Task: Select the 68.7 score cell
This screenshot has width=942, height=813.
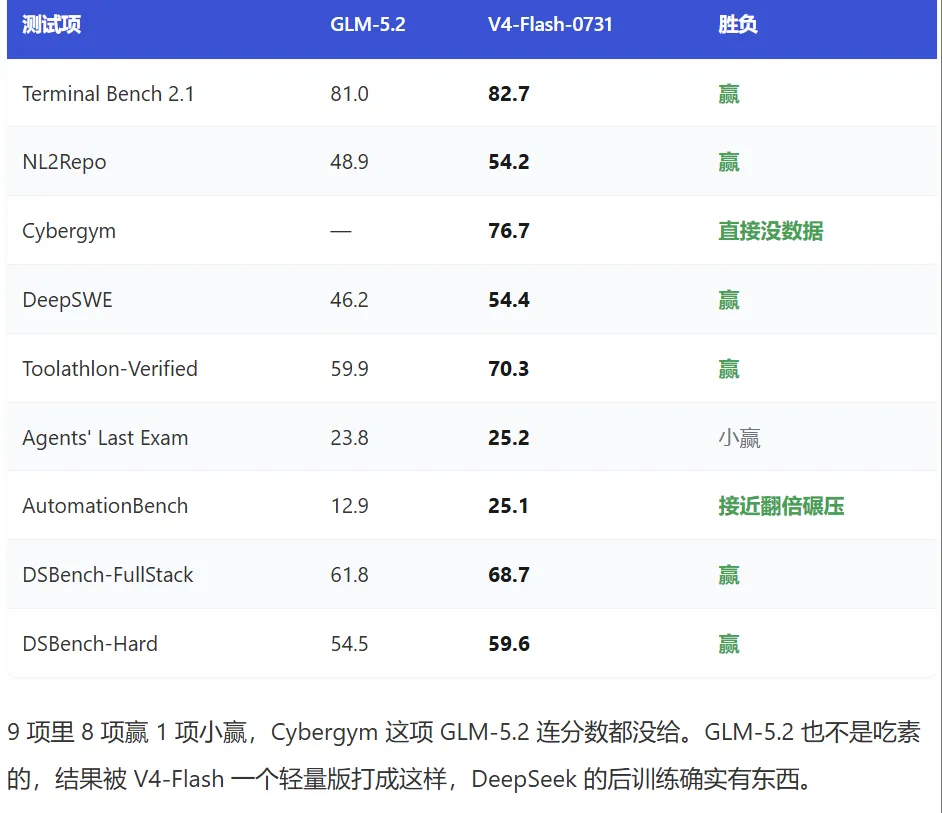Action: (509, 575)
